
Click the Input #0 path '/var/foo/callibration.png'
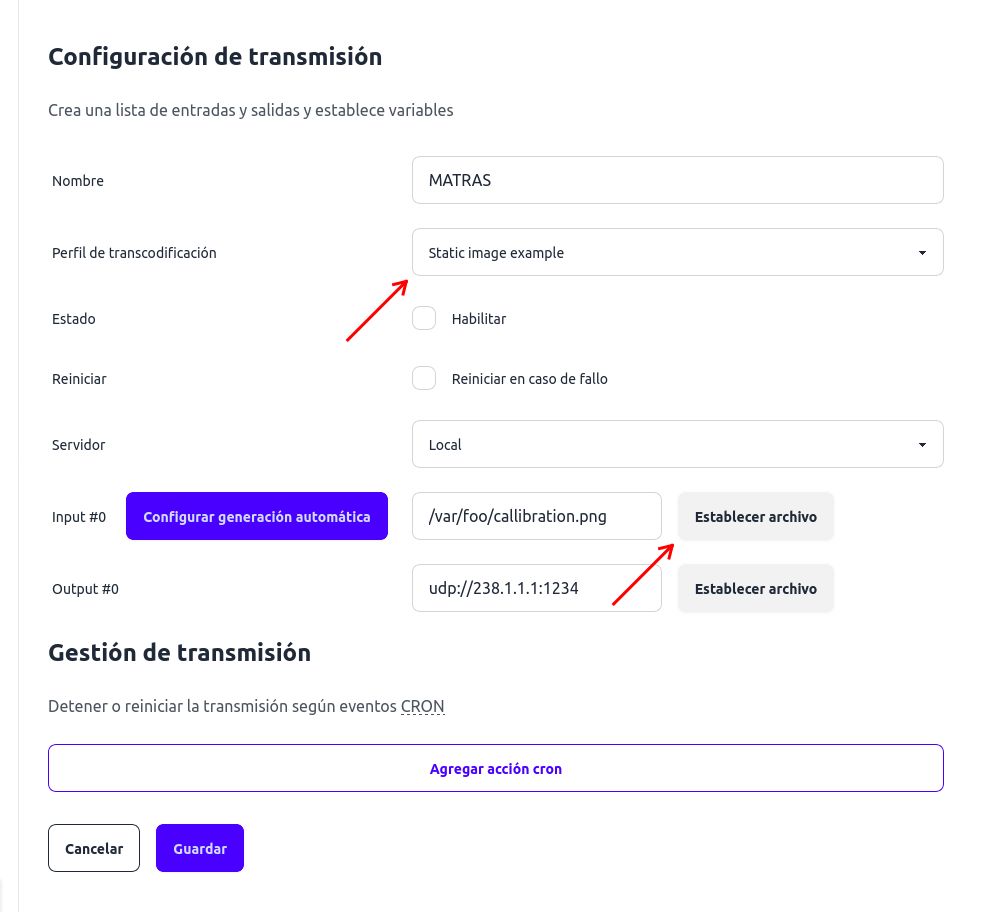(x=536, y=516)
